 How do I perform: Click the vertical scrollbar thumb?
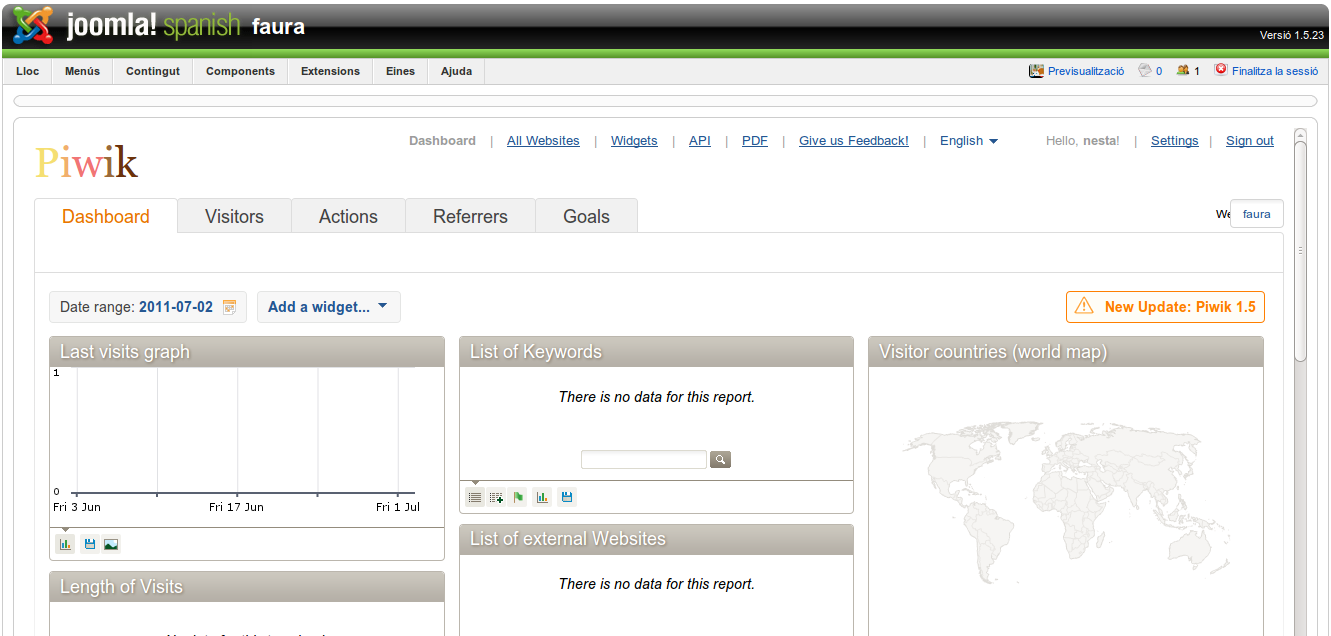[1299, 251]
